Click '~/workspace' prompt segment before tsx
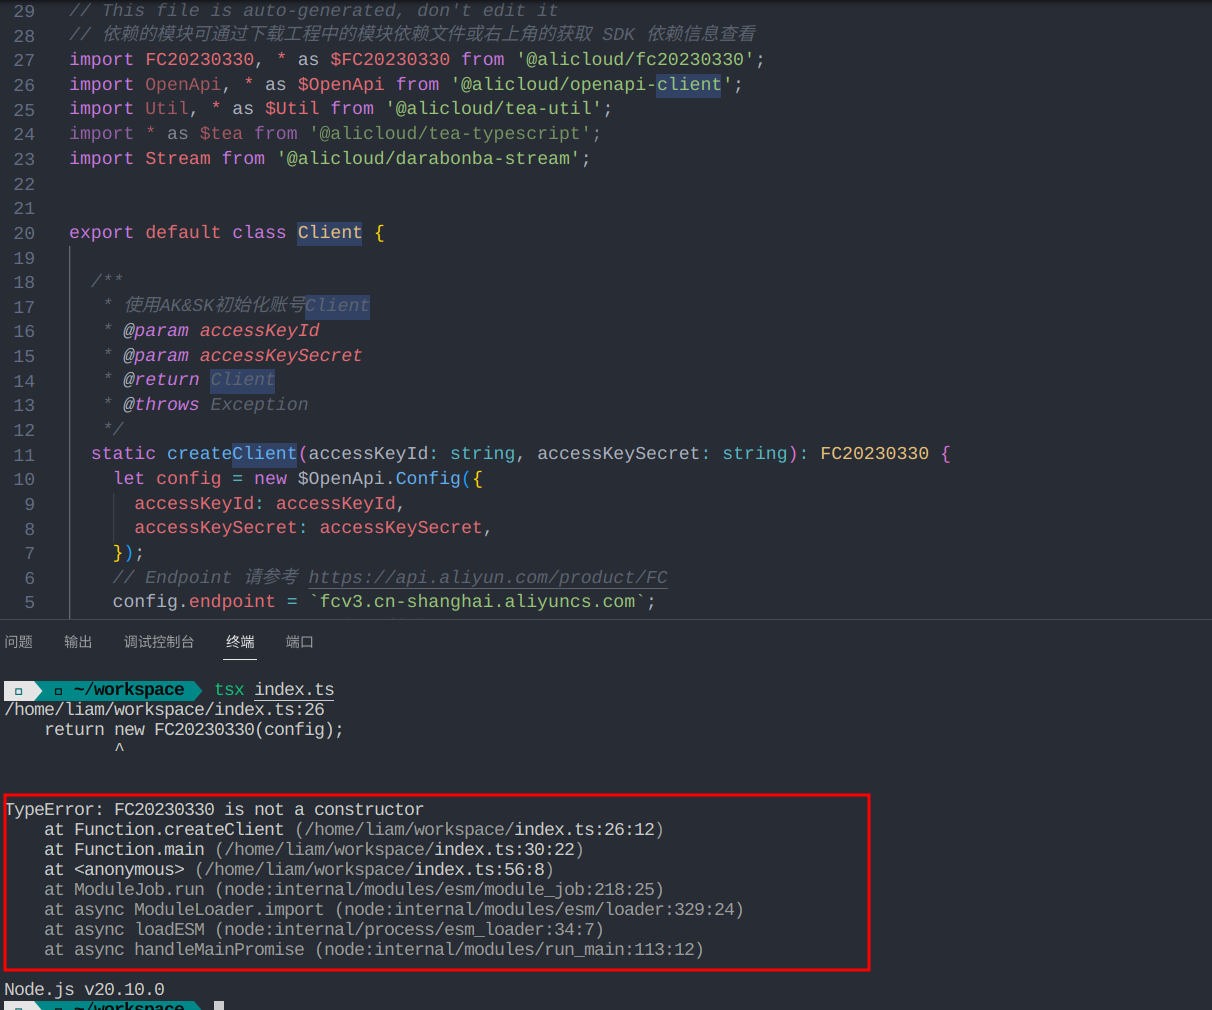 tap(128, 690)
